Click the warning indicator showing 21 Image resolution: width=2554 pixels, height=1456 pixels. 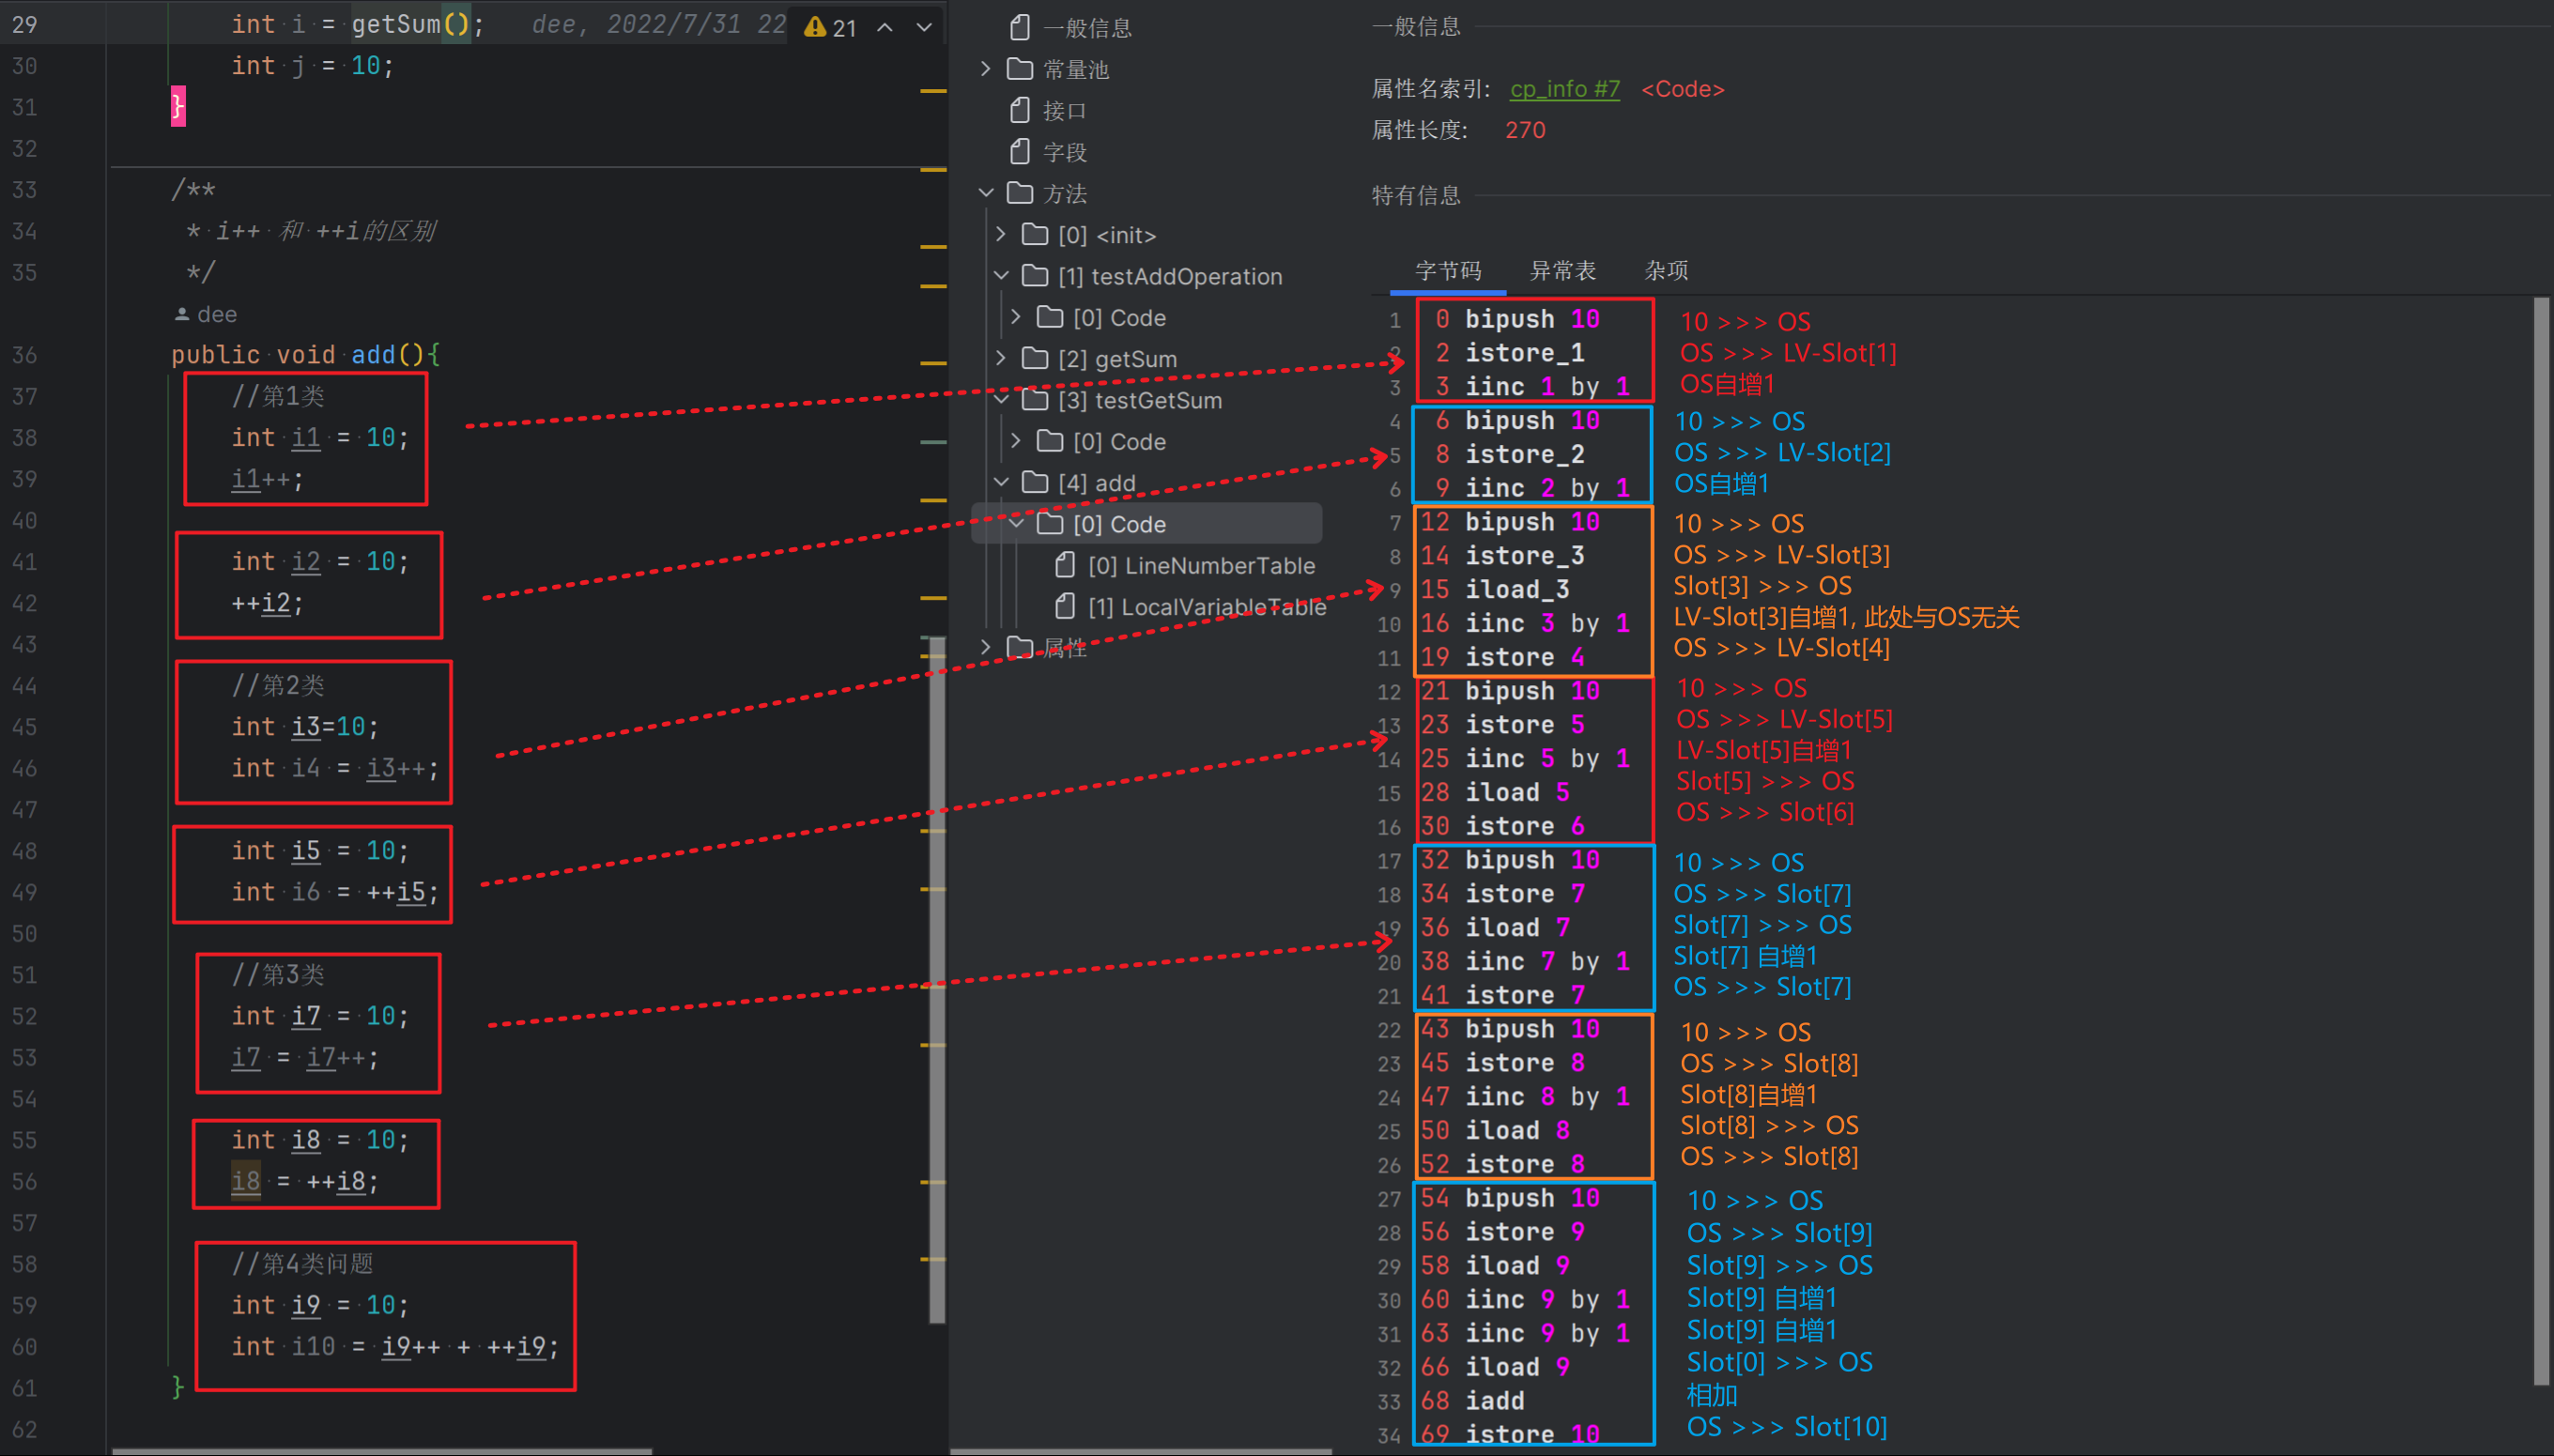click(830, 26)
